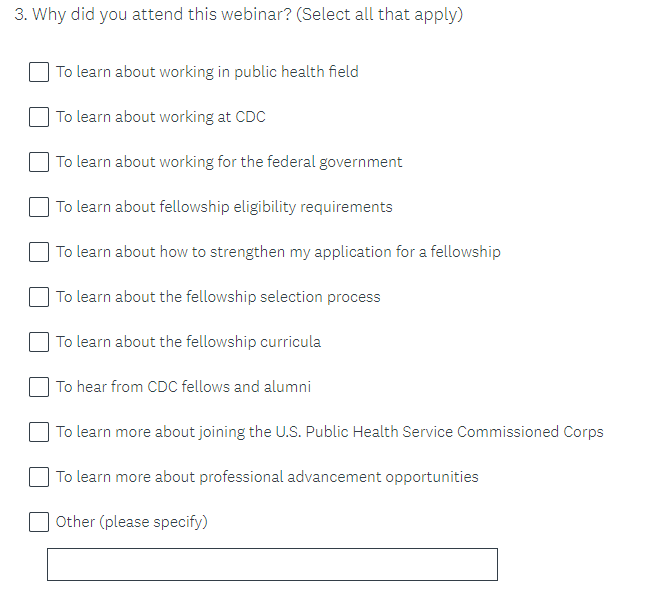Click the label text 'To learn about working at CDC'
Image resolution: width=663 pixels, height=605 pixels.
click(x=160, y=117)
